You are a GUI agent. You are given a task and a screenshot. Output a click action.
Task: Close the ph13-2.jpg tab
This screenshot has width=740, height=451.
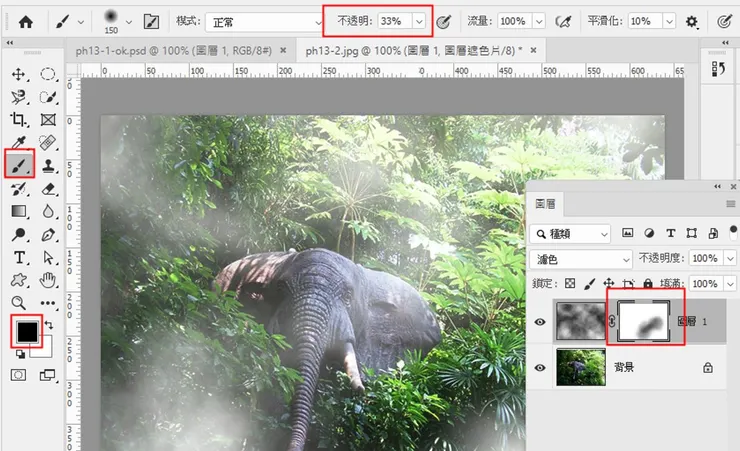tap(533, 50)
